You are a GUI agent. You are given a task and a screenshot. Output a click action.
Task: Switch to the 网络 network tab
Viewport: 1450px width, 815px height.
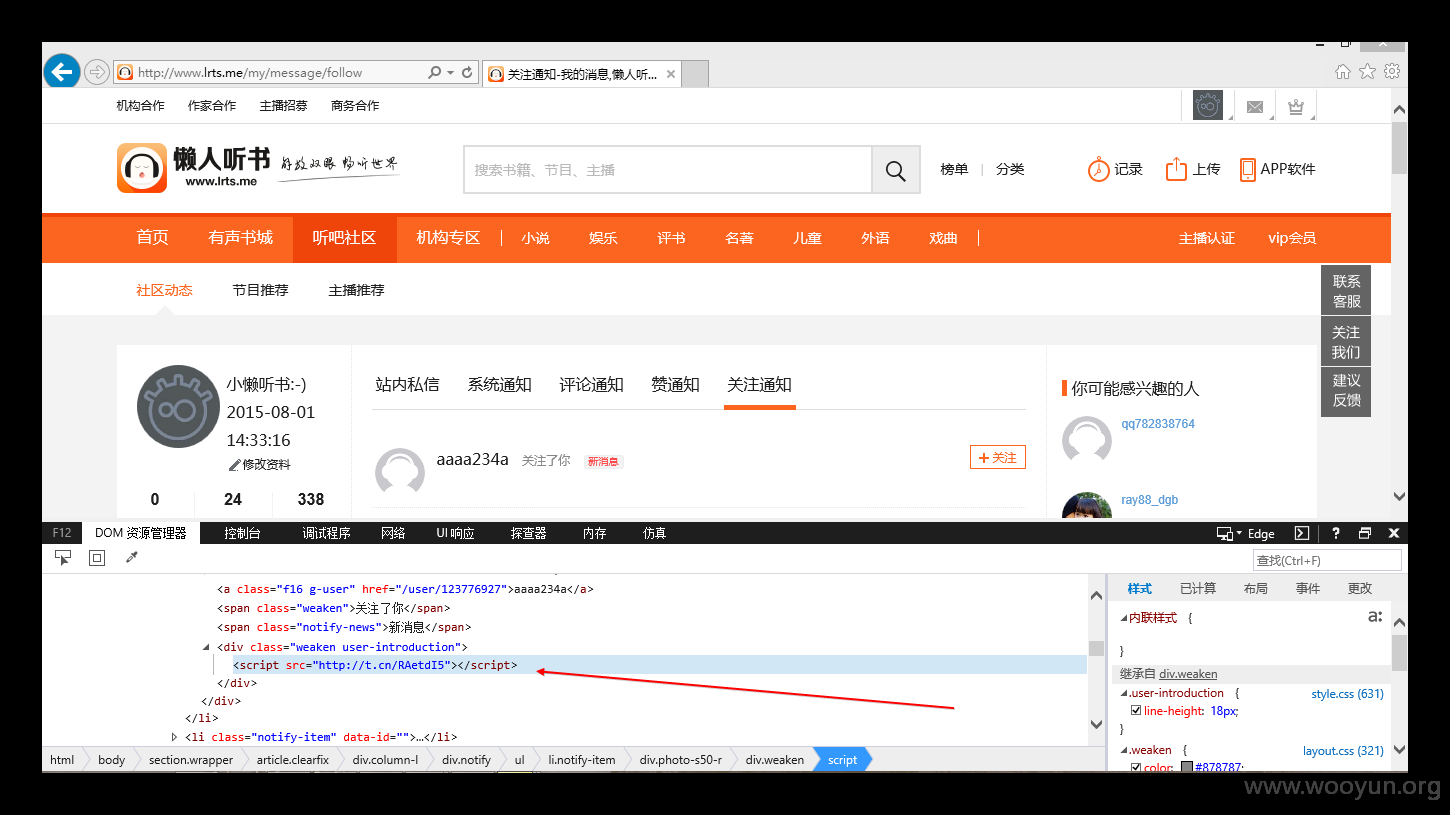pos(393,533)
